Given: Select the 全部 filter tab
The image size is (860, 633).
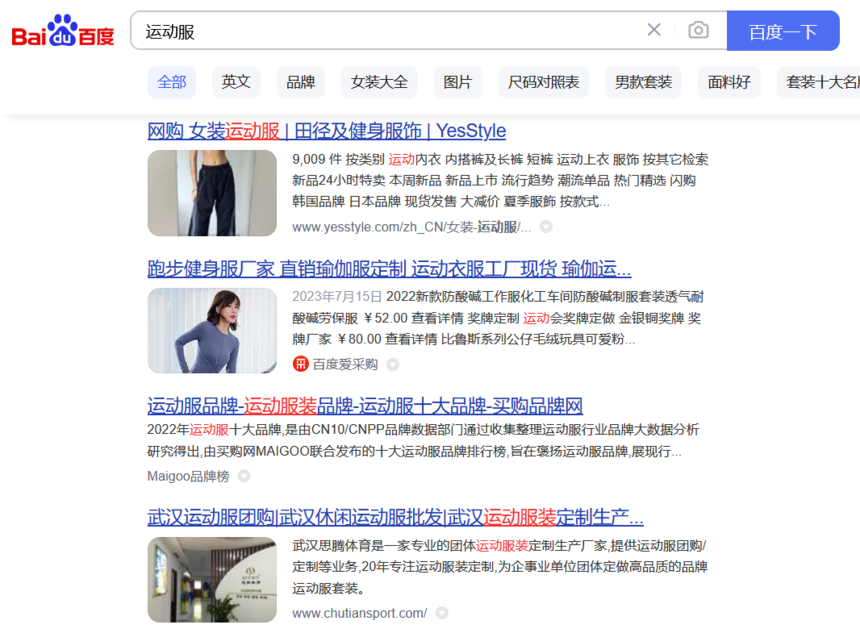Looking at the screenshot, I should pos(172,82).
